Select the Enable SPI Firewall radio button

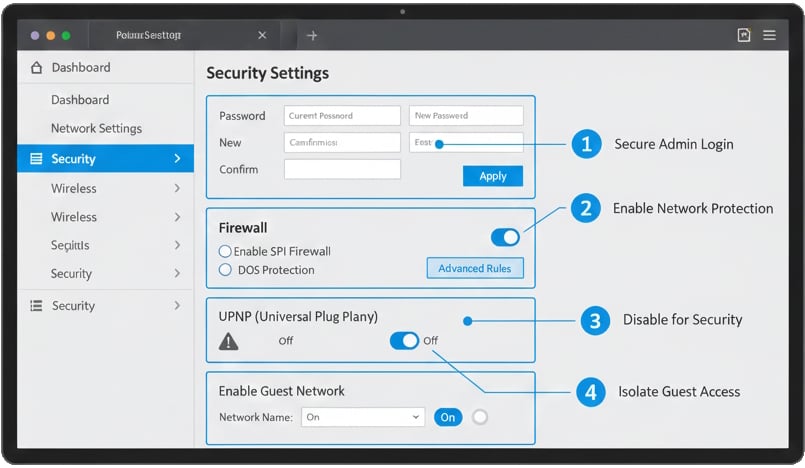pos(225,251)
